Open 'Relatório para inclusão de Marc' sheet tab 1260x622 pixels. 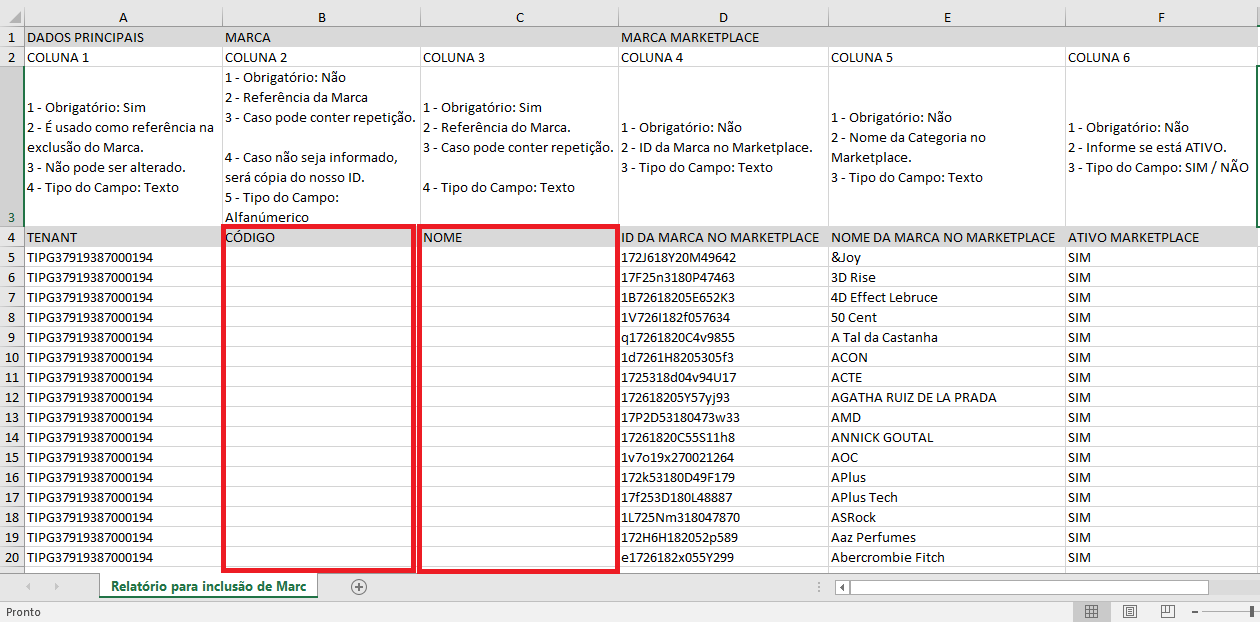point(208,587)
